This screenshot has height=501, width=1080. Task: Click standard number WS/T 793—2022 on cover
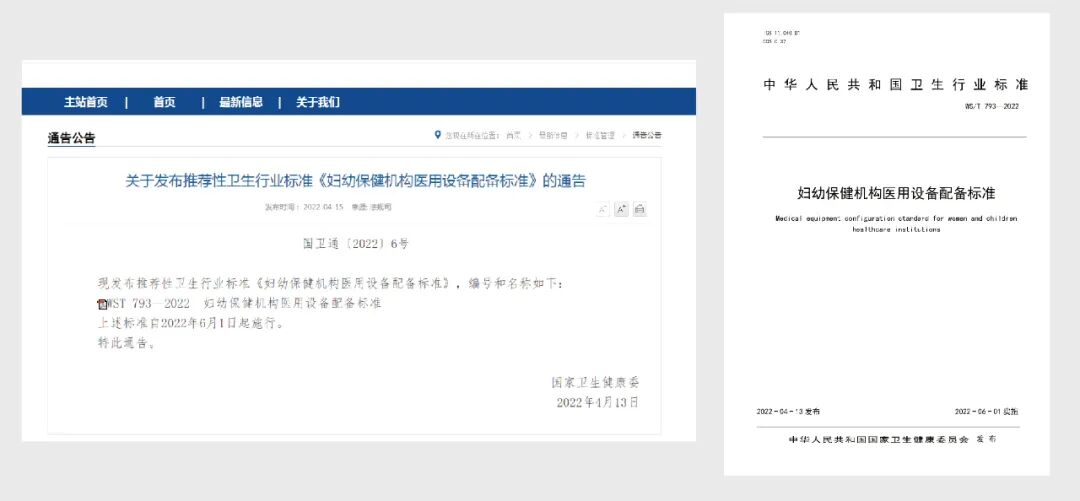pos(993,106)
